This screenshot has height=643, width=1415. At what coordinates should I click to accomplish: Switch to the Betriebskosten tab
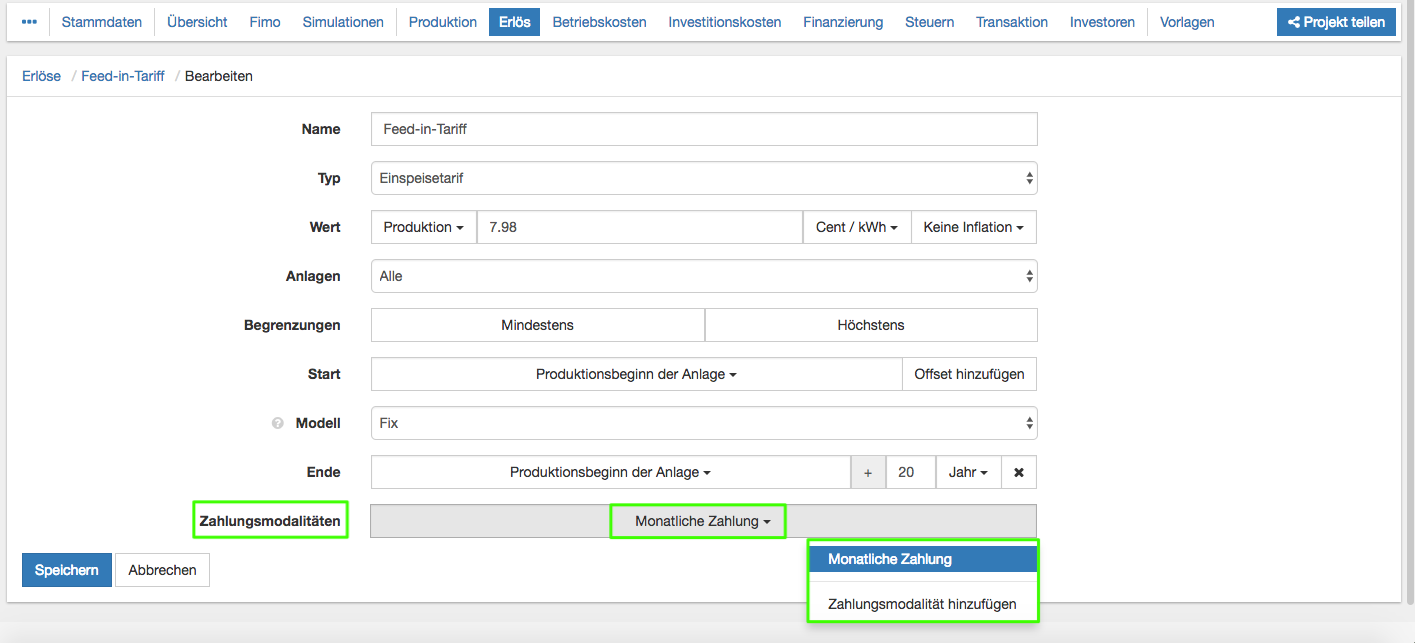pos(599,22)
